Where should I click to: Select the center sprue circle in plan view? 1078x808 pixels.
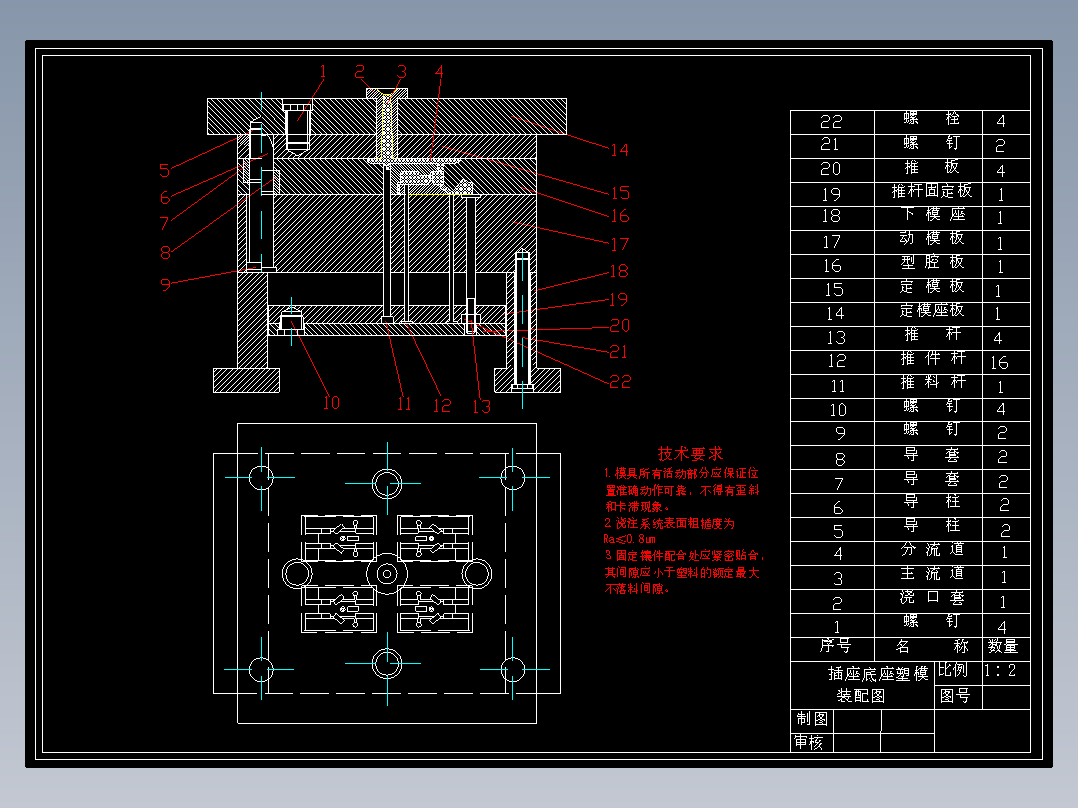pyautogui.click(x=387, y=574)
